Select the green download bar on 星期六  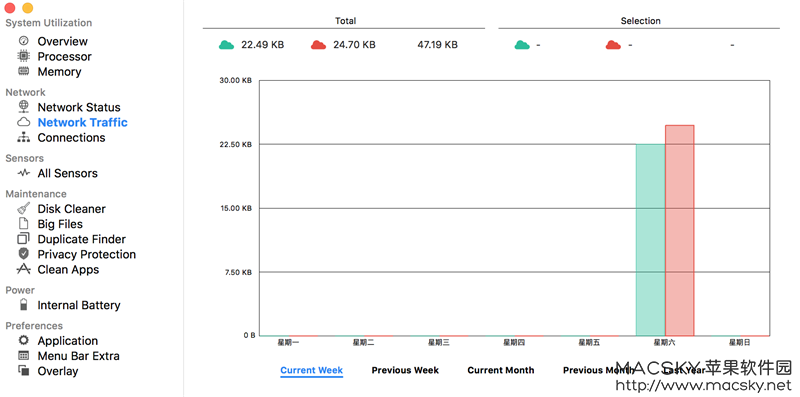[651, 240]
